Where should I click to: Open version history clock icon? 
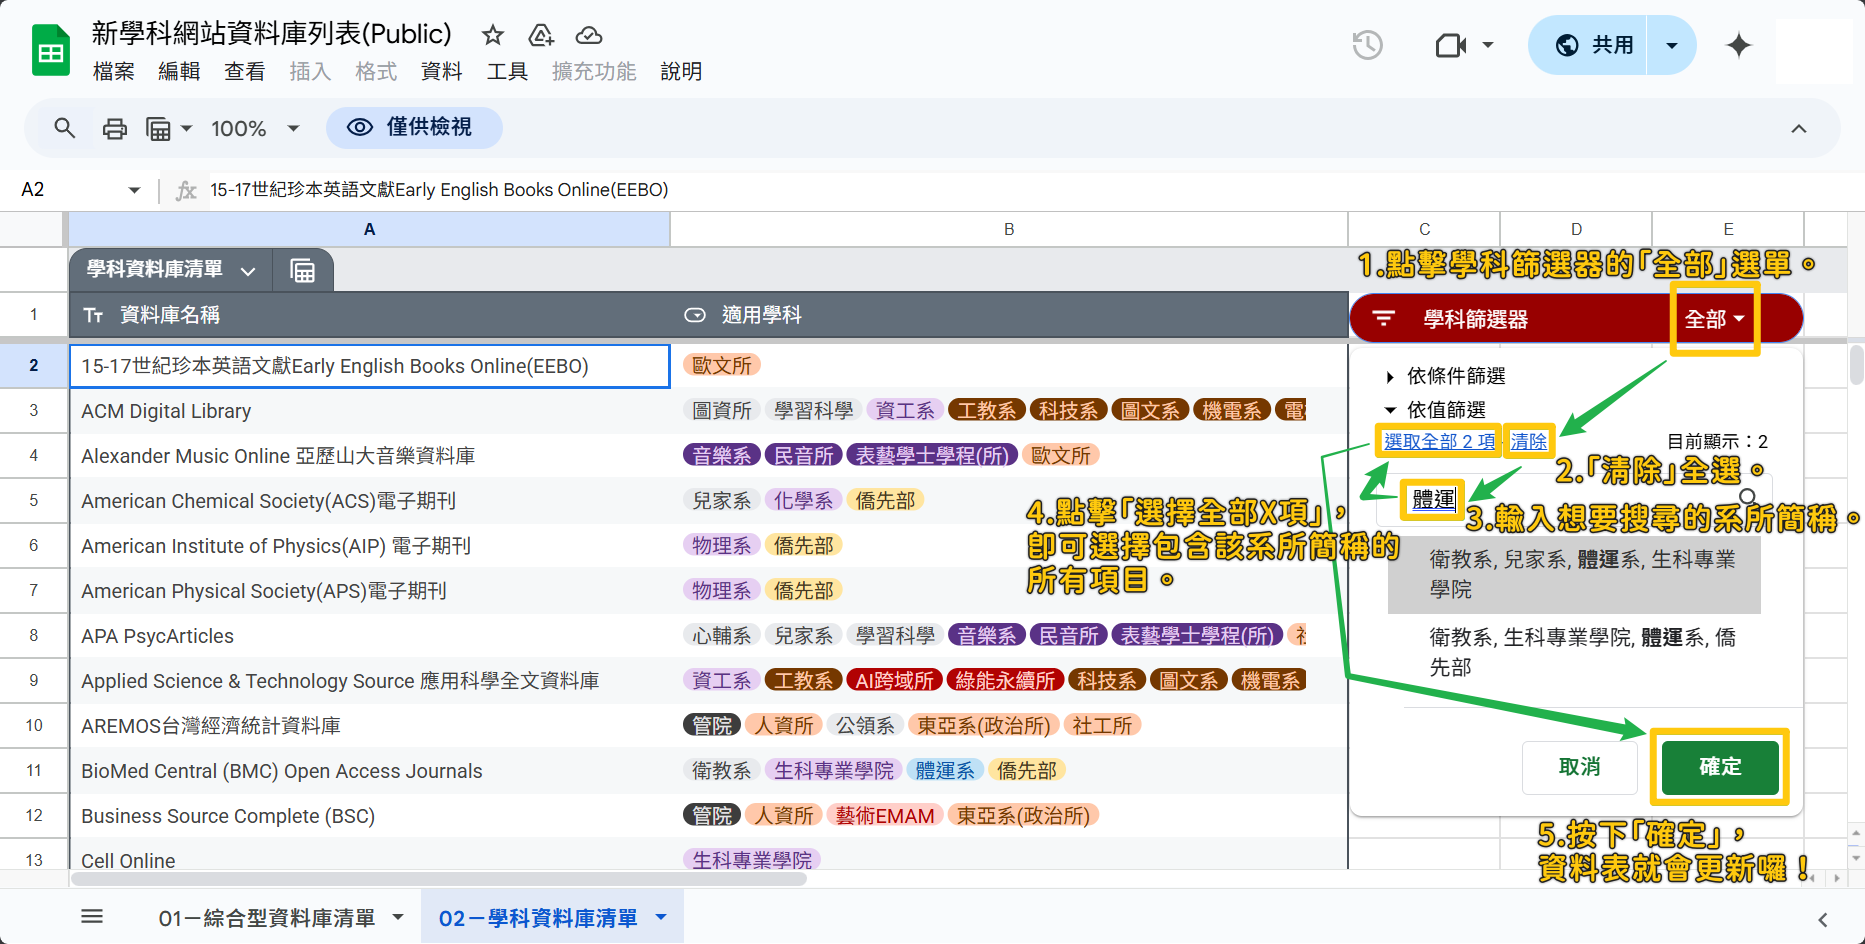click(1367, 45)
